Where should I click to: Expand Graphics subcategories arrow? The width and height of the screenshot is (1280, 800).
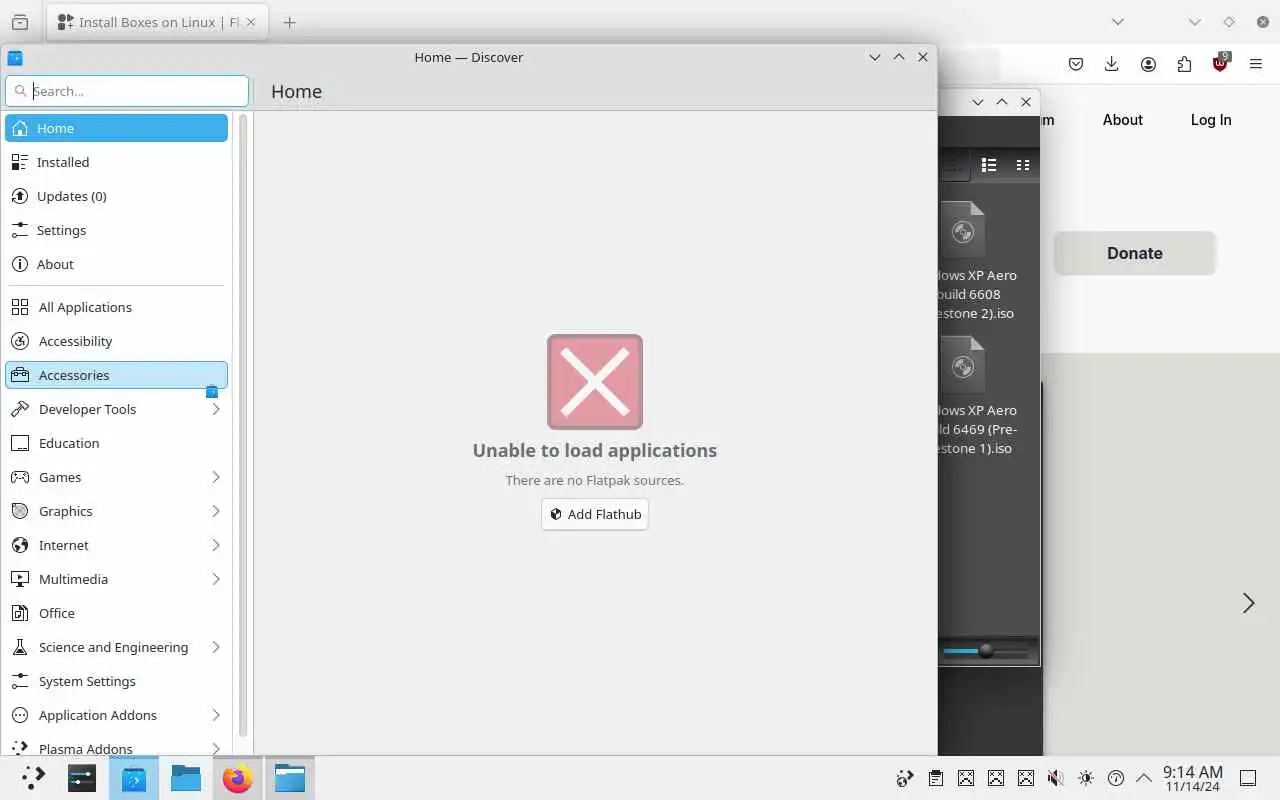(215, 511)
